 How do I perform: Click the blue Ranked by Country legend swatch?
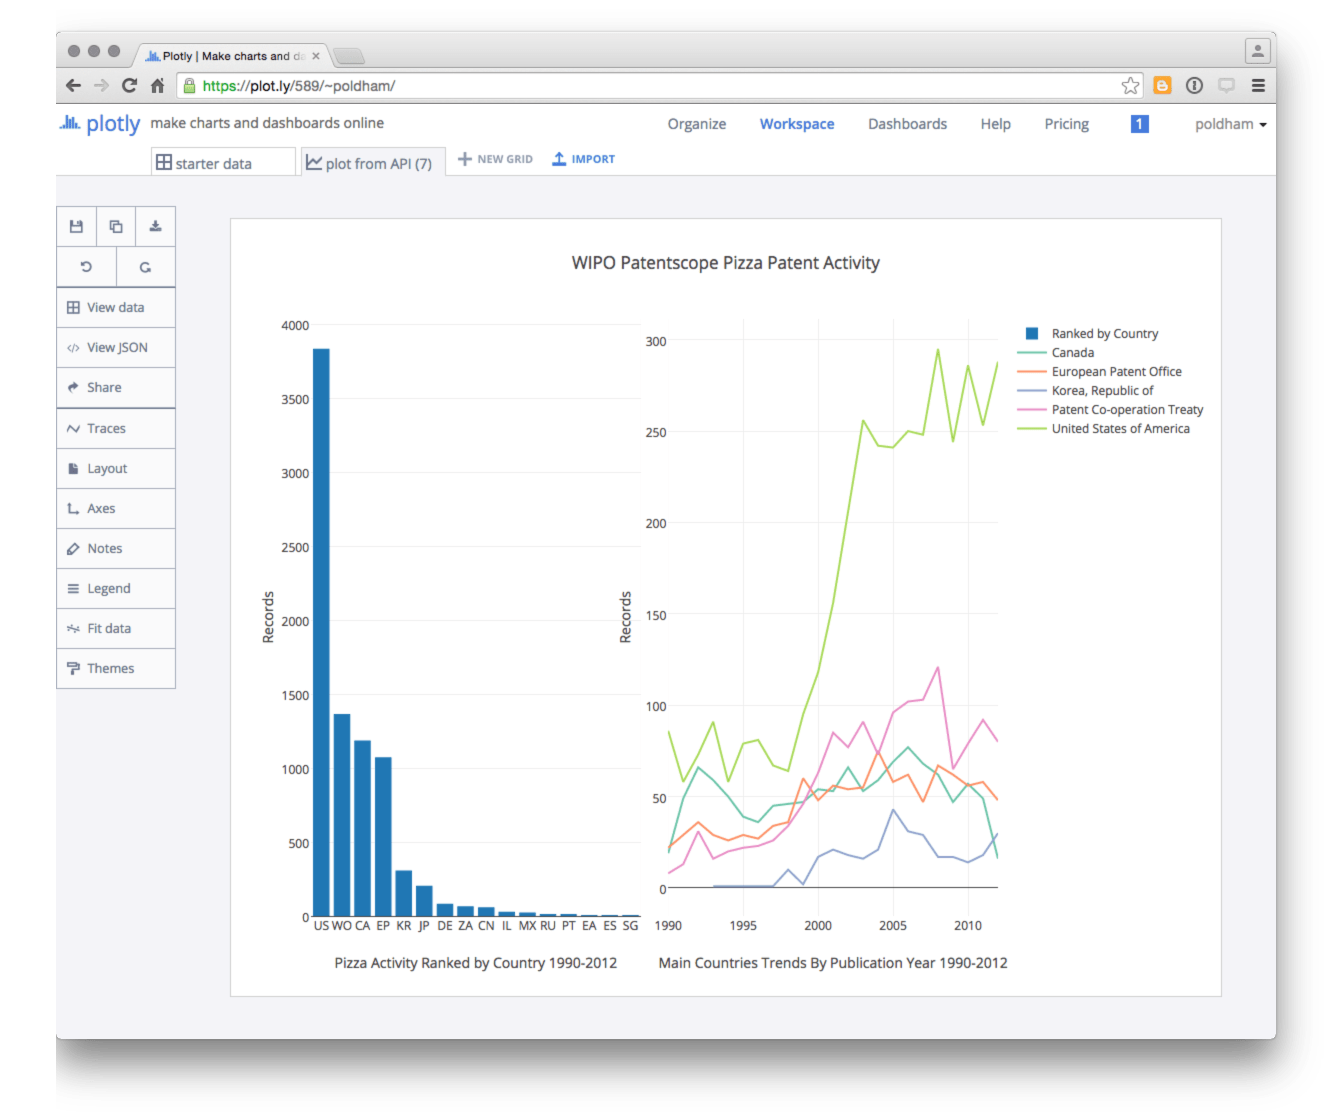click(x=1031, y=332)
